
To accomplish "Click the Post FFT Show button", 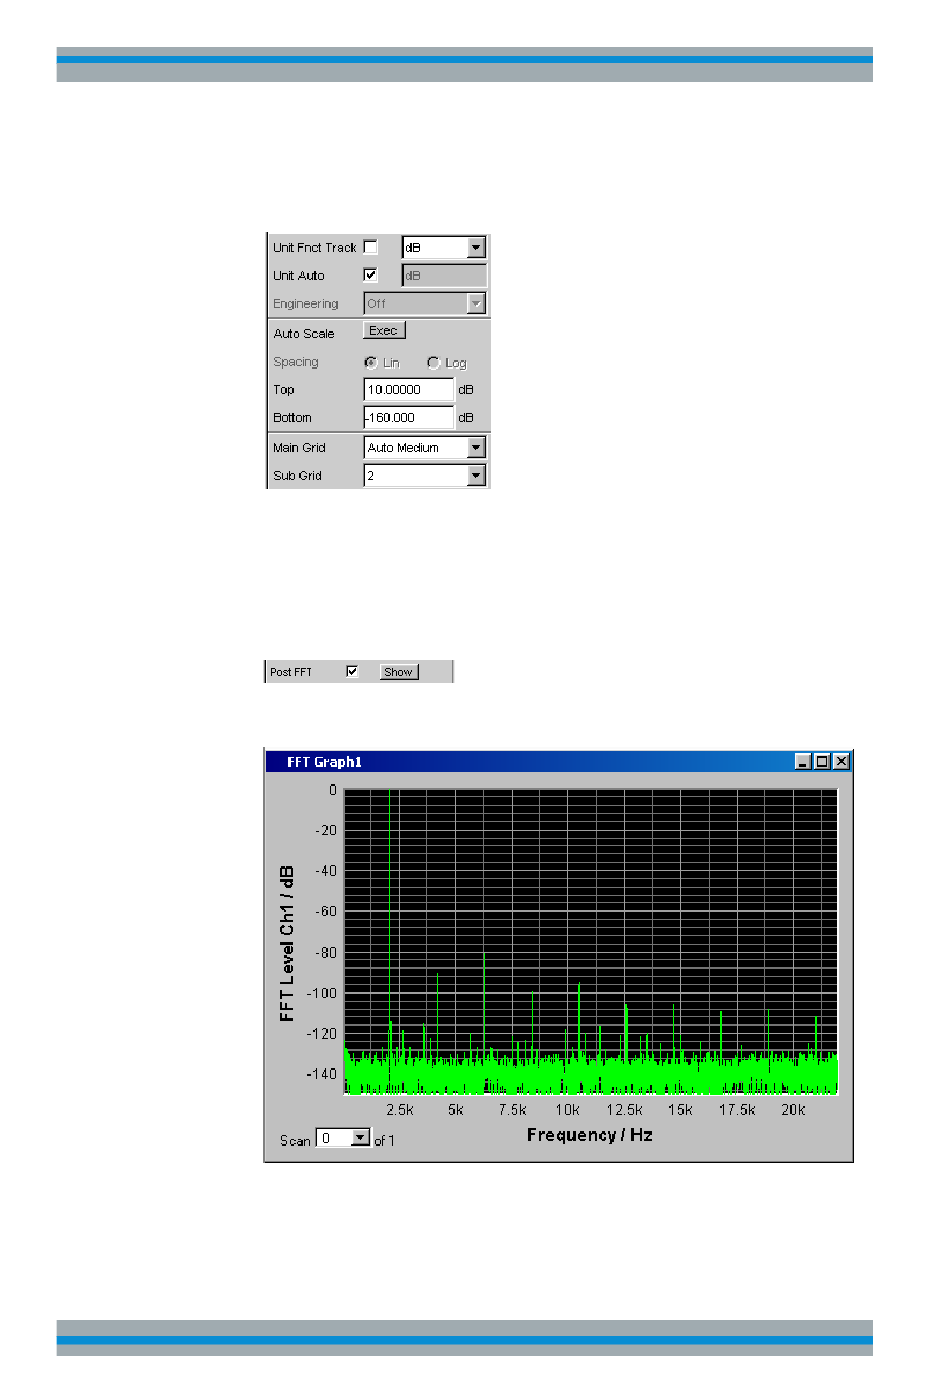I will click(x=399, y=672).
